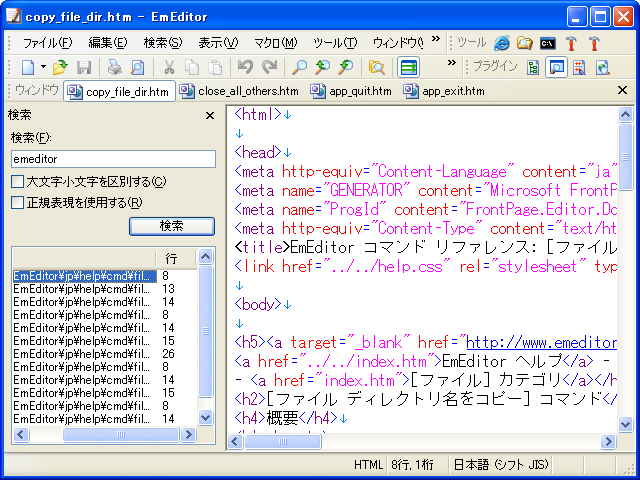Click HTML configuration in status bar

(x=369, y=464)
